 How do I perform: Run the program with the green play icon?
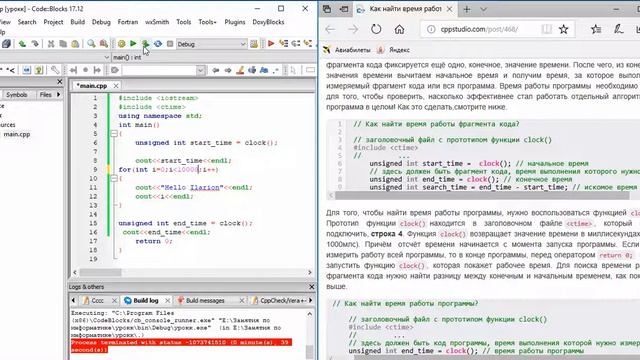[x=133, y=44]
